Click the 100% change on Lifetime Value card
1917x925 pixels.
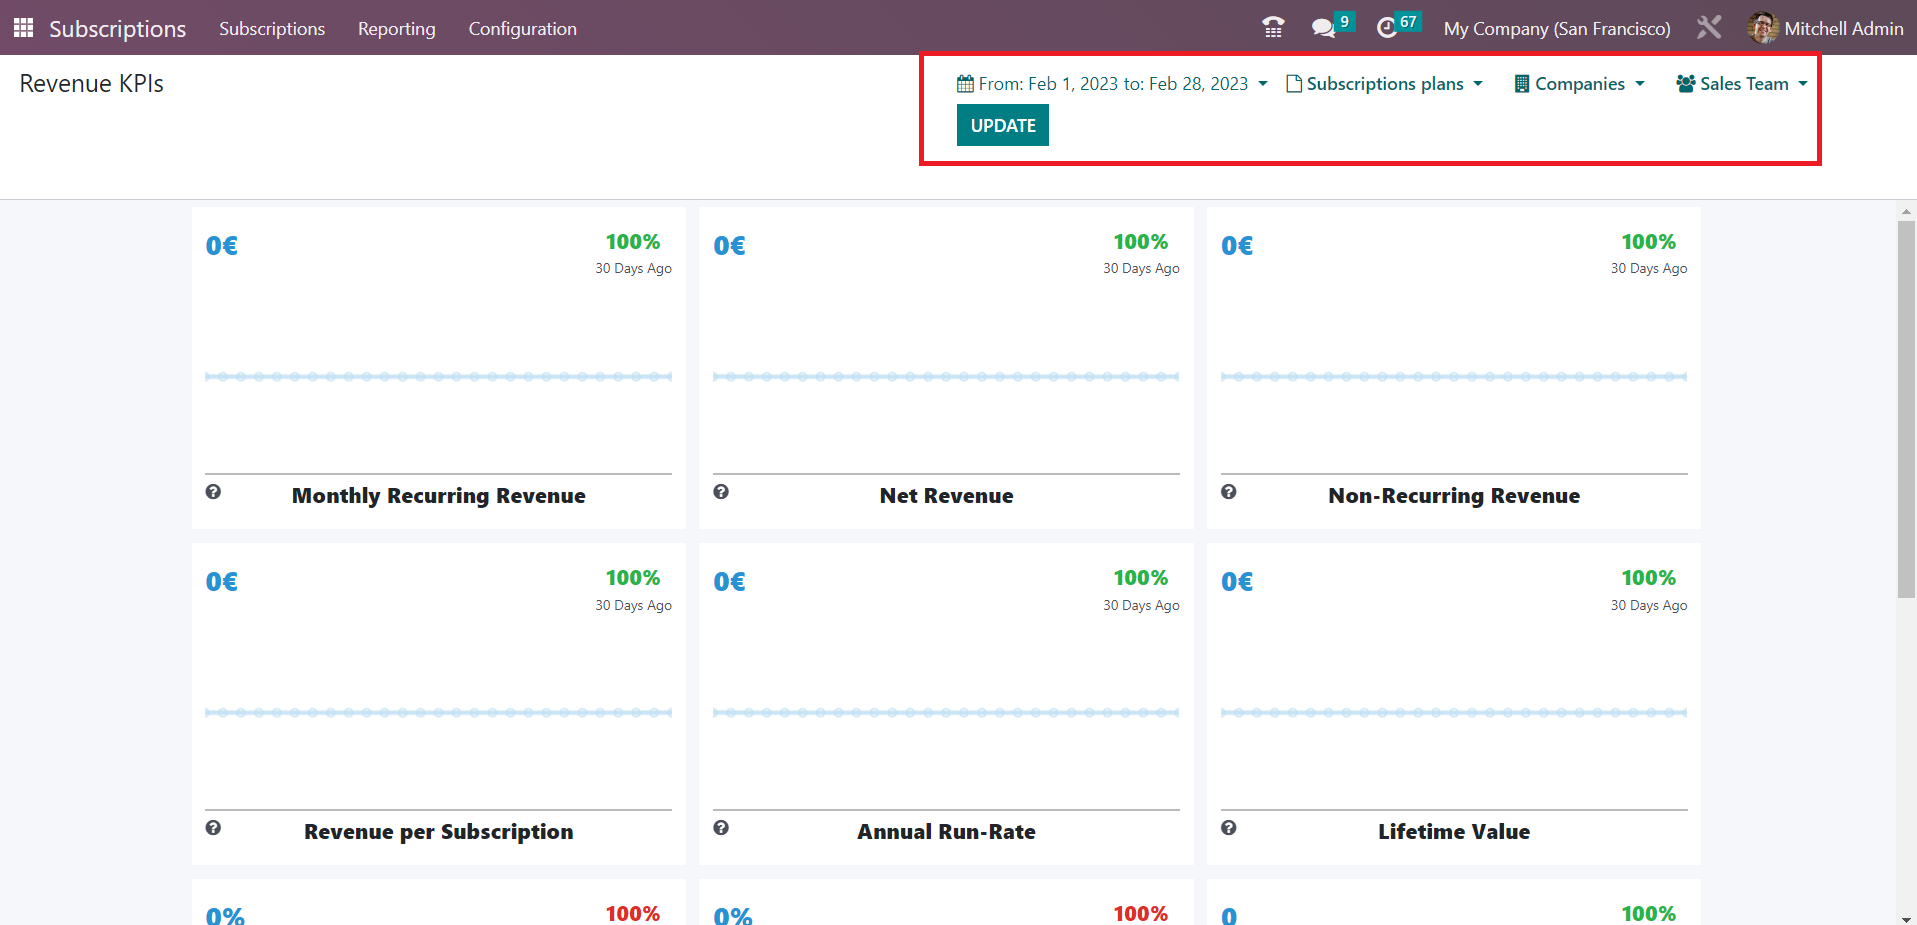click(1649, 578)
